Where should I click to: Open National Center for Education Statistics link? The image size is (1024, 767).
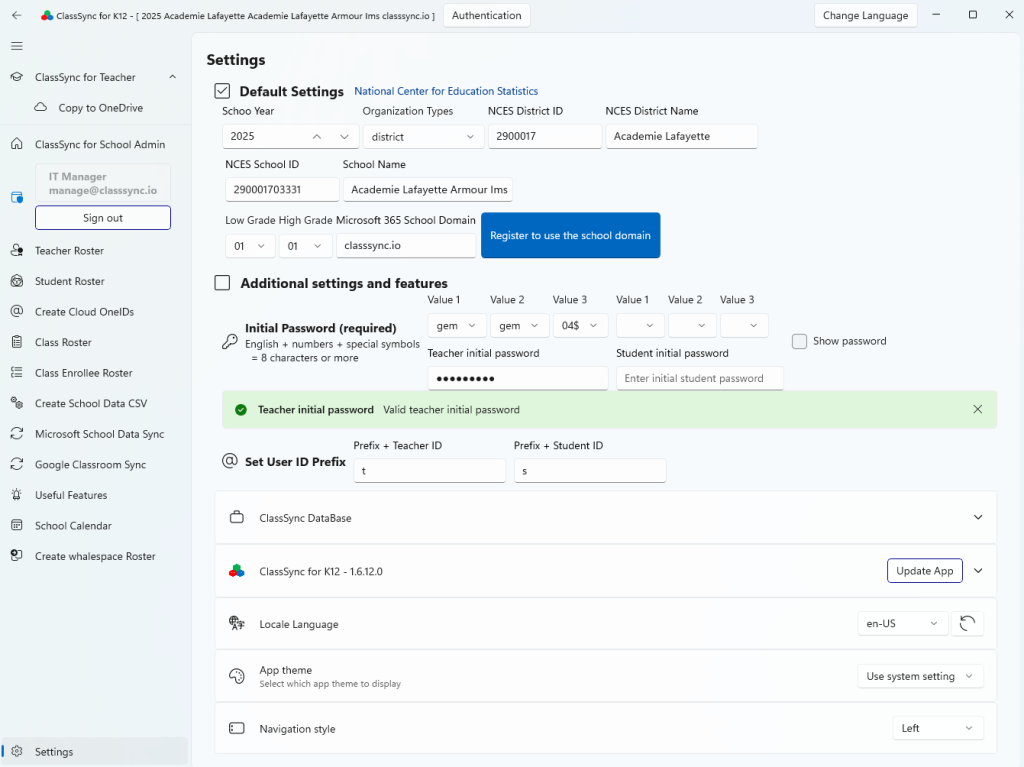tap(446, 91)
